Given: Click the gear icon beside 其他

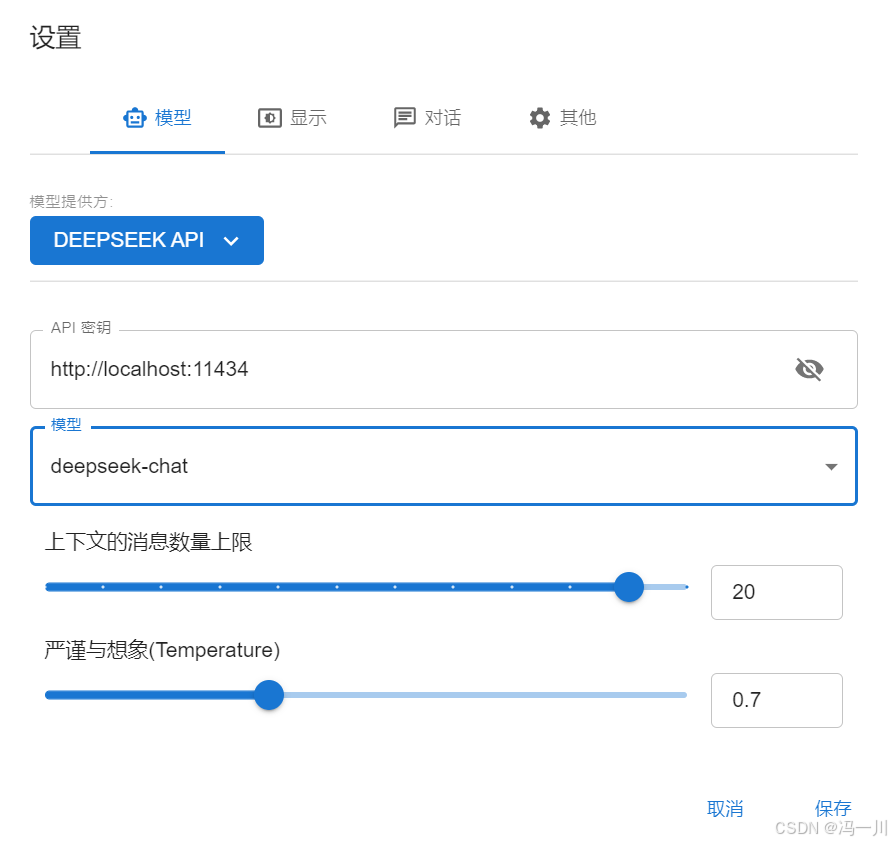Looking at the screenshot, I should [540, 118].
